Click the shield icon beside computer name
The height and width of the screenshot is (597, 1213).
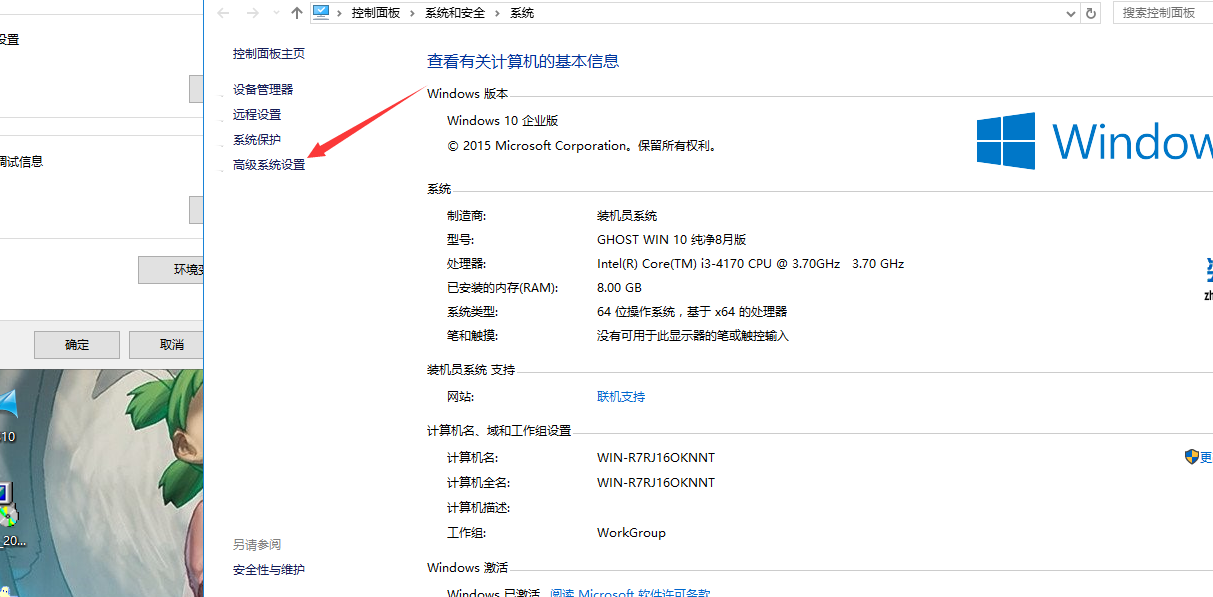(1191, 457)
